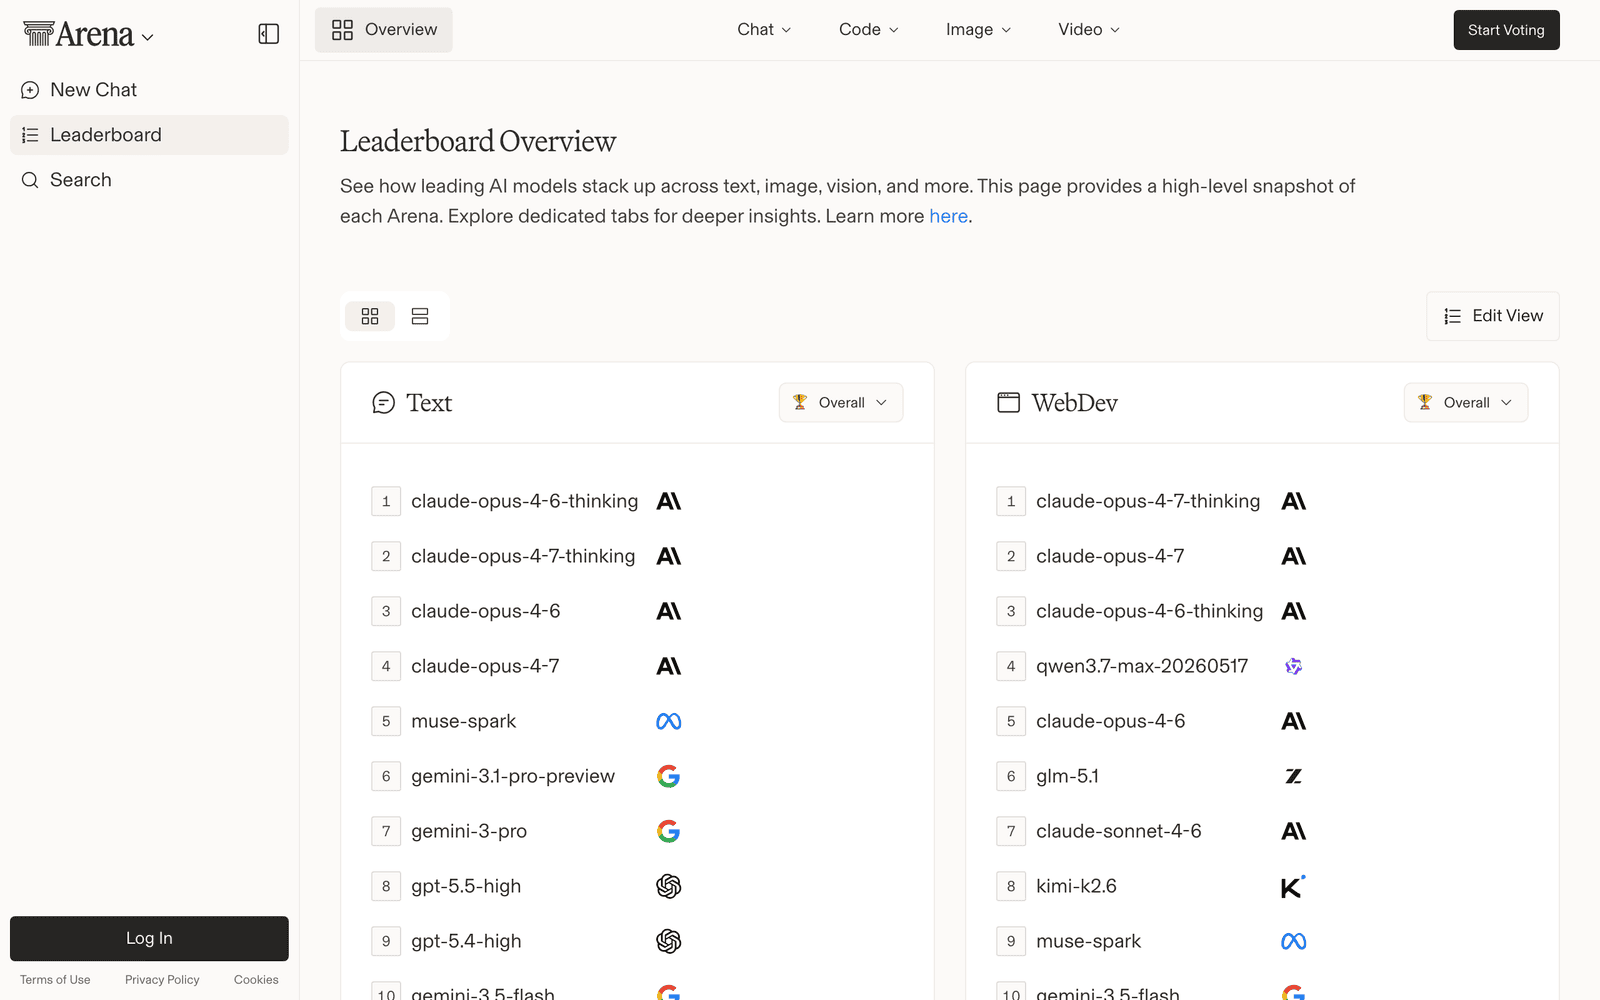
Task: Click Google logo beside gemini-3-pro
Action: coord(669,831)
